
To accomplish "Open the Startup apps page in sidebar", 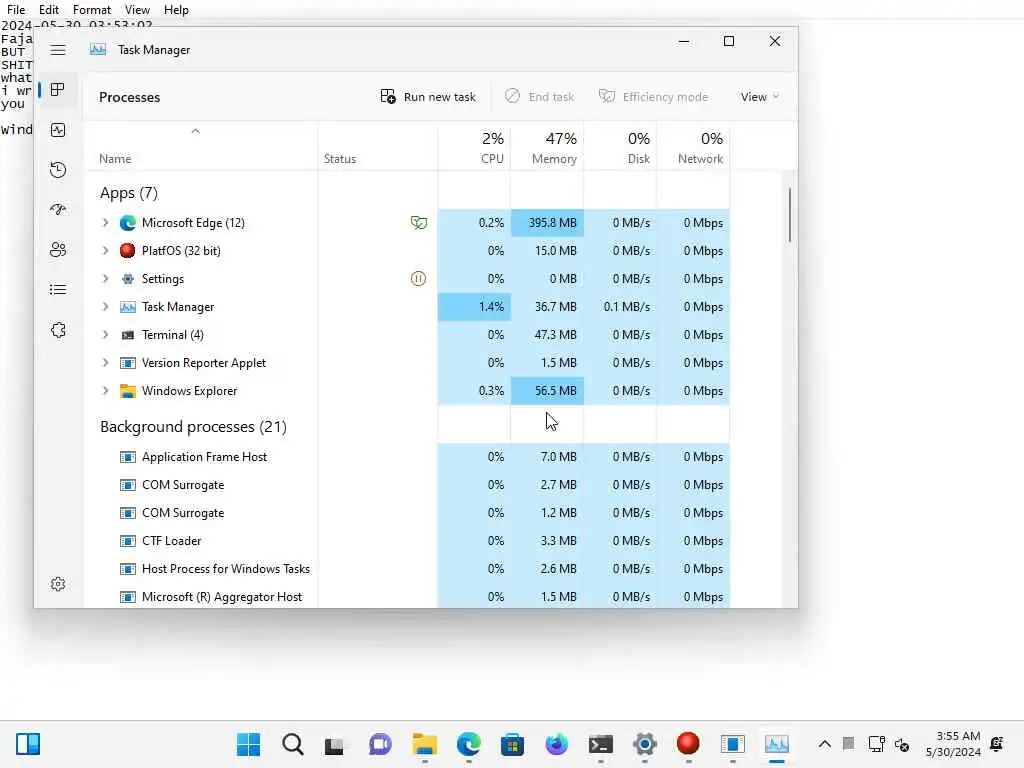I will tap(58, 210).
